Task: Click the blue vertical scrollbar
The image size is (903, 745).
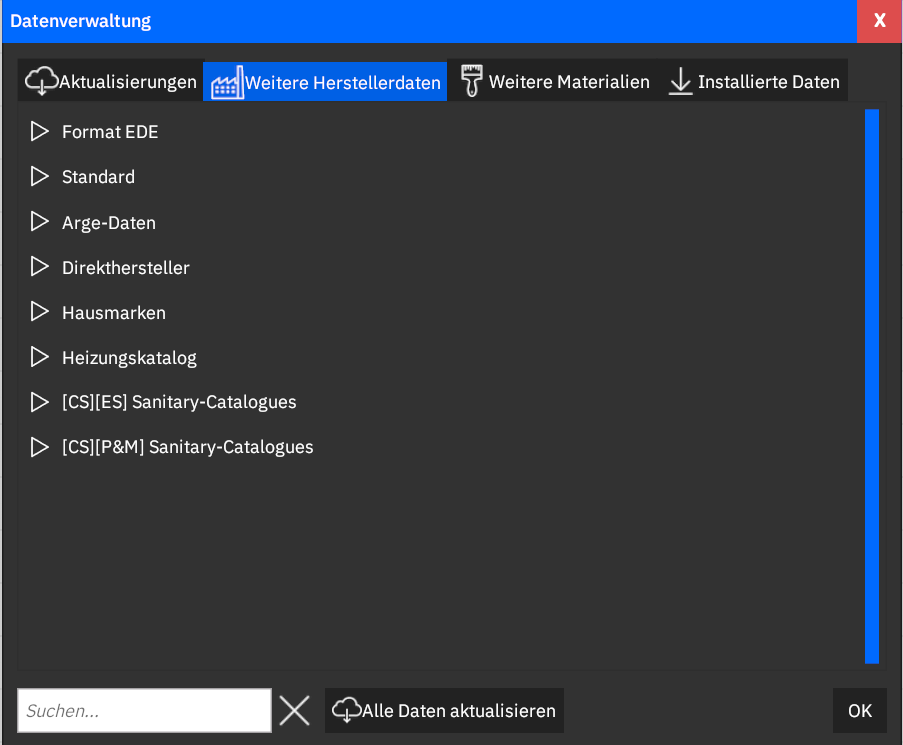Action: point(872,386)
